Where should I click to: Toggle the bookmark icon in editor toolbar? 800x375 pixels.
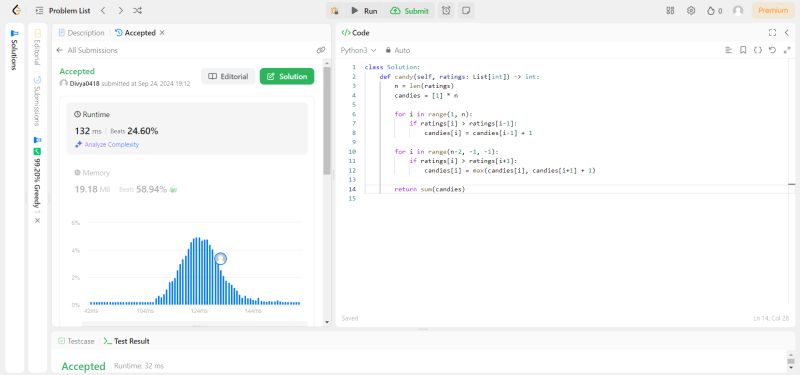[743, 50]
